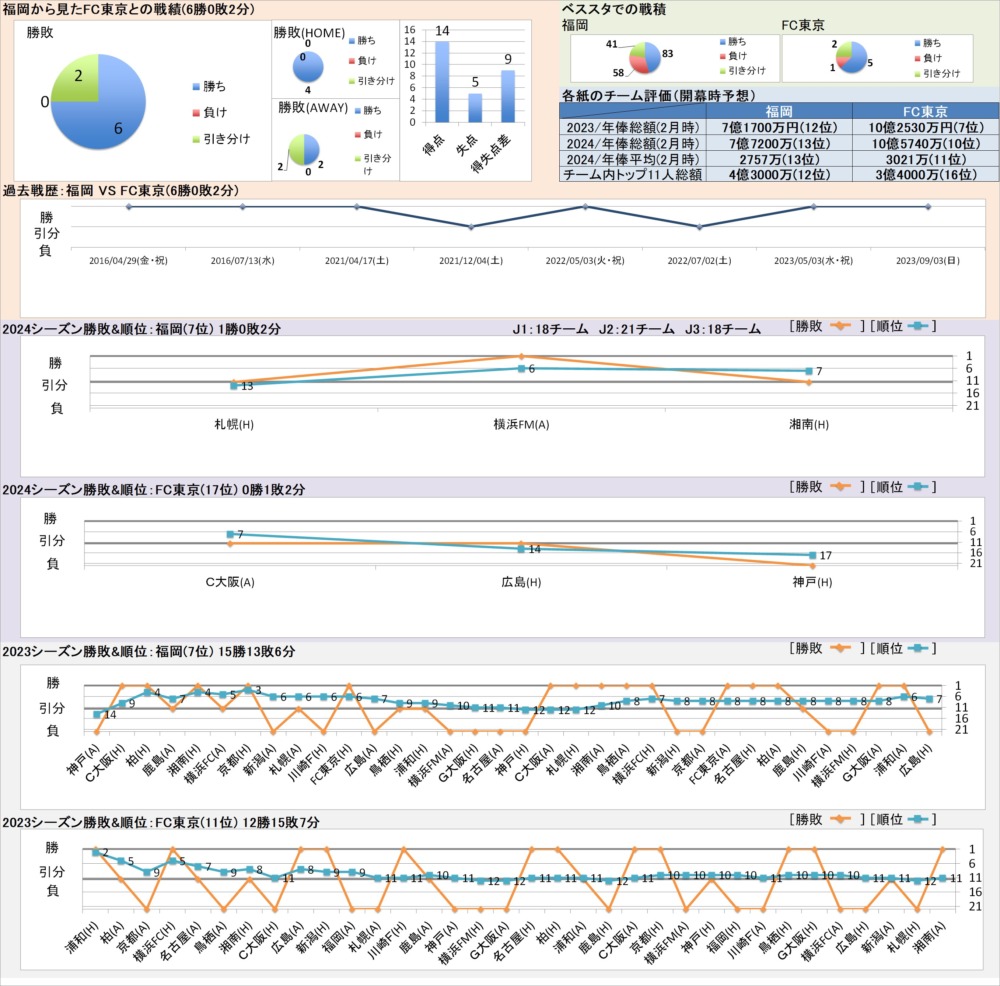Click the J2:21チーム label
Image resolution: width=1000 pixels, height=986 pixels.
636,329
